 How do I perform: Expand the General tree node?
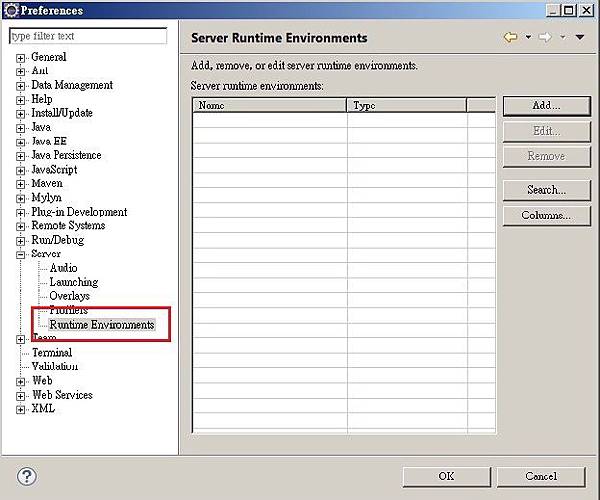(x=20, y=58)
